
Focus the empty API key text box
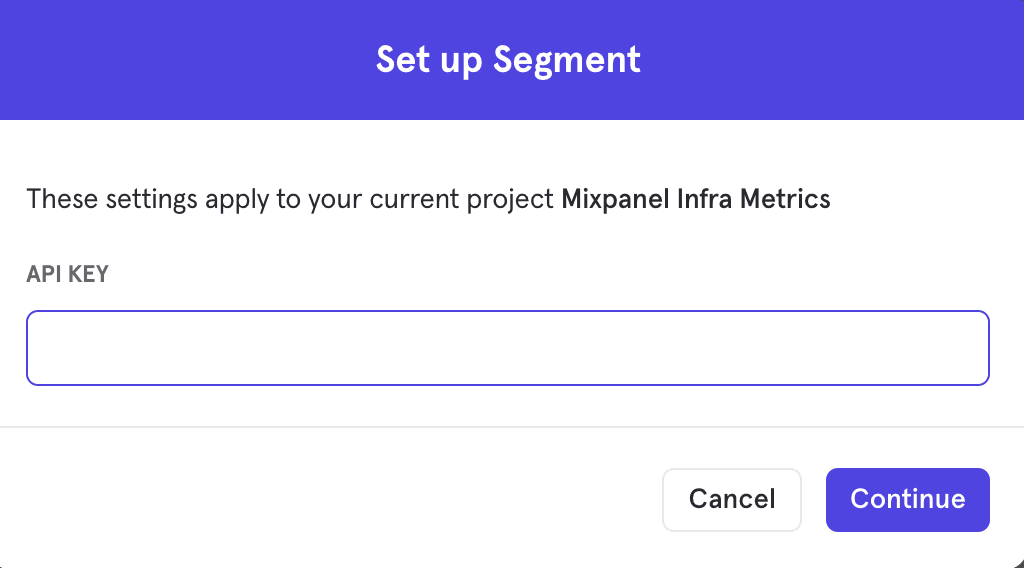[507, 348]
